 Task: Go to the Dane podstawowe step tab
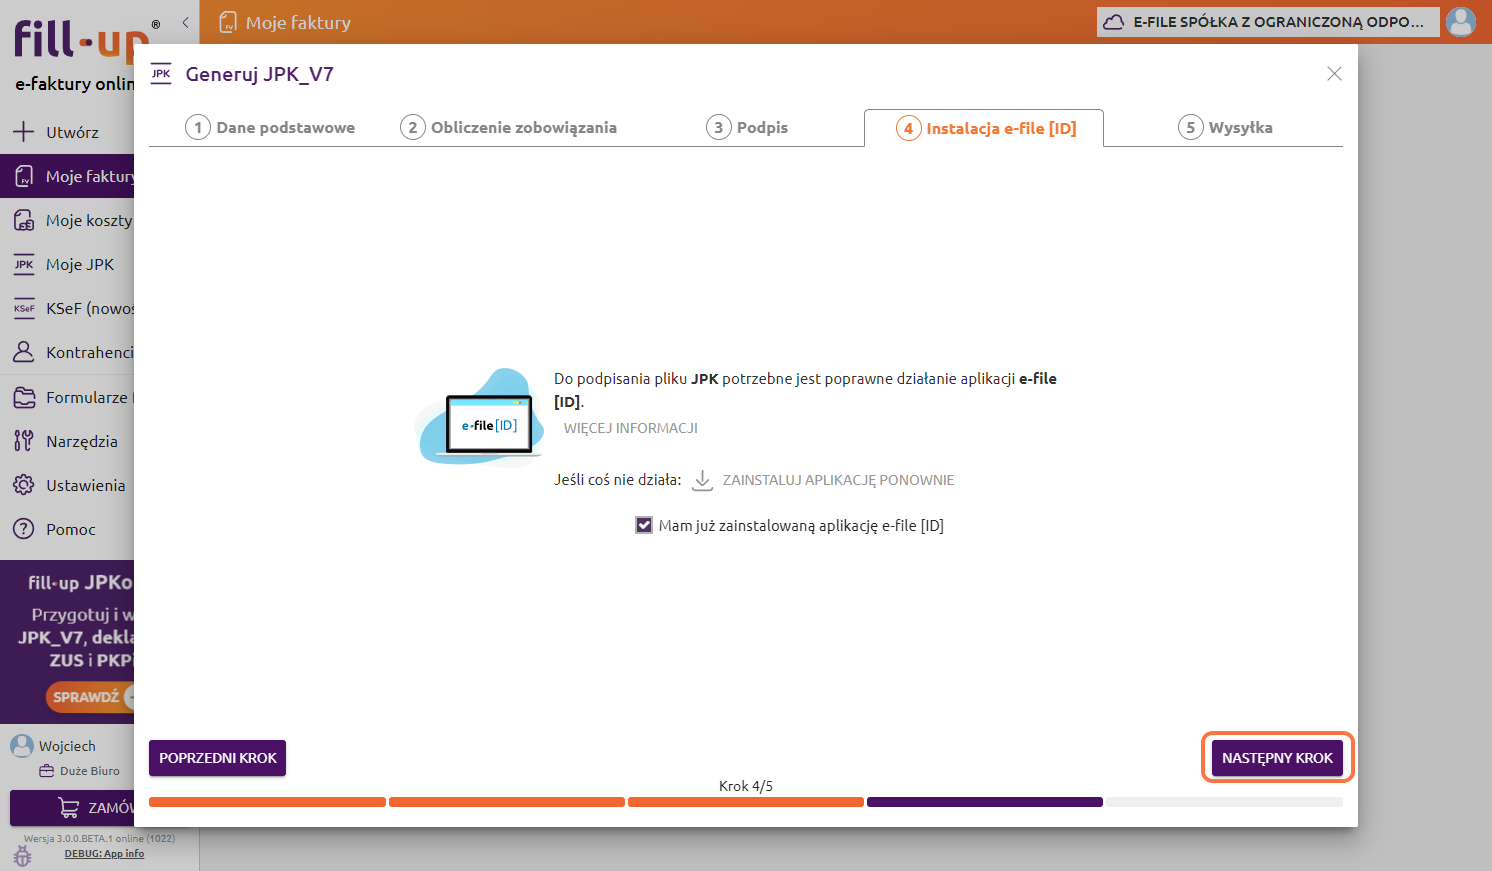(x=270, y=128)
